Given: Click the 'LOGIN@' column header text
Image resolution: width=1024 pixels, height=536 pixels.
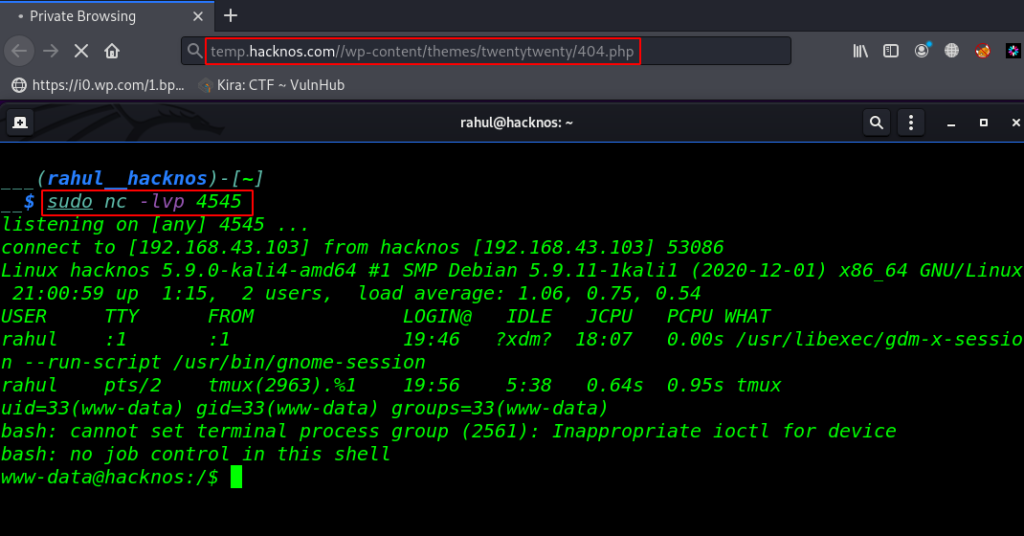Looking at the screenshot, I should (x=437, y=317).
